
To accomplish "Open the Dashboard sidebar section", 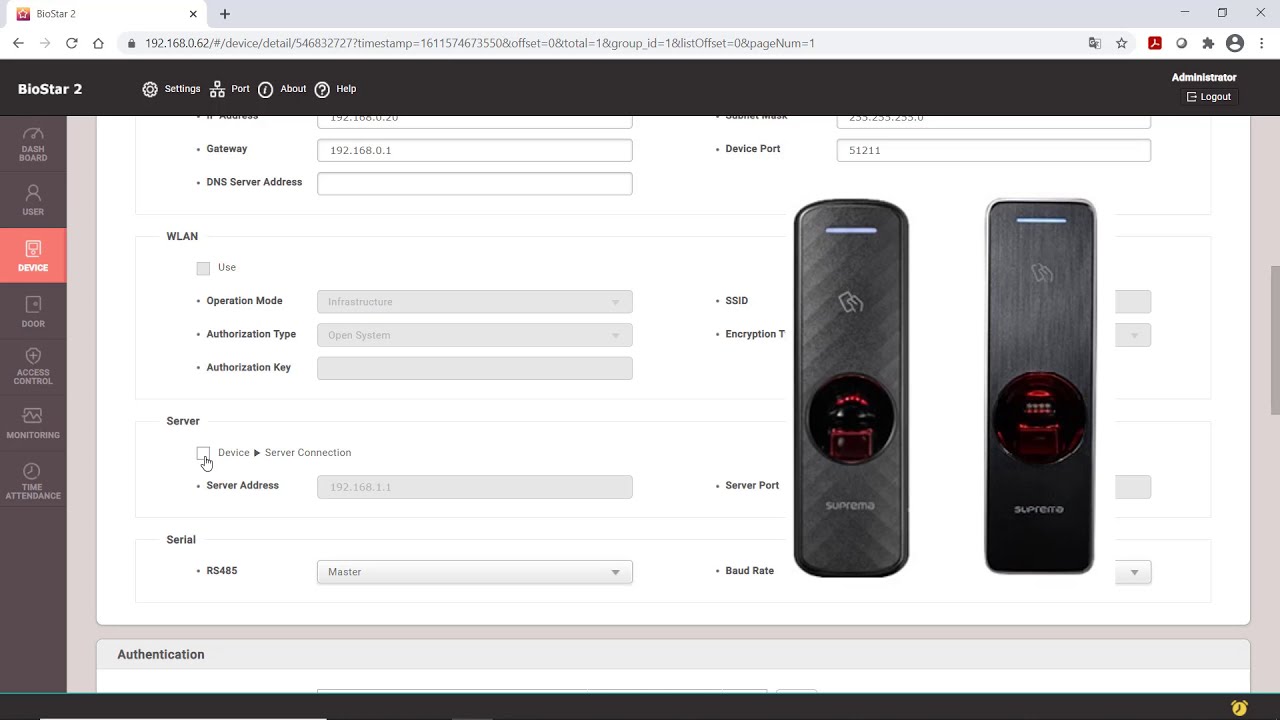I will point(33,144).
